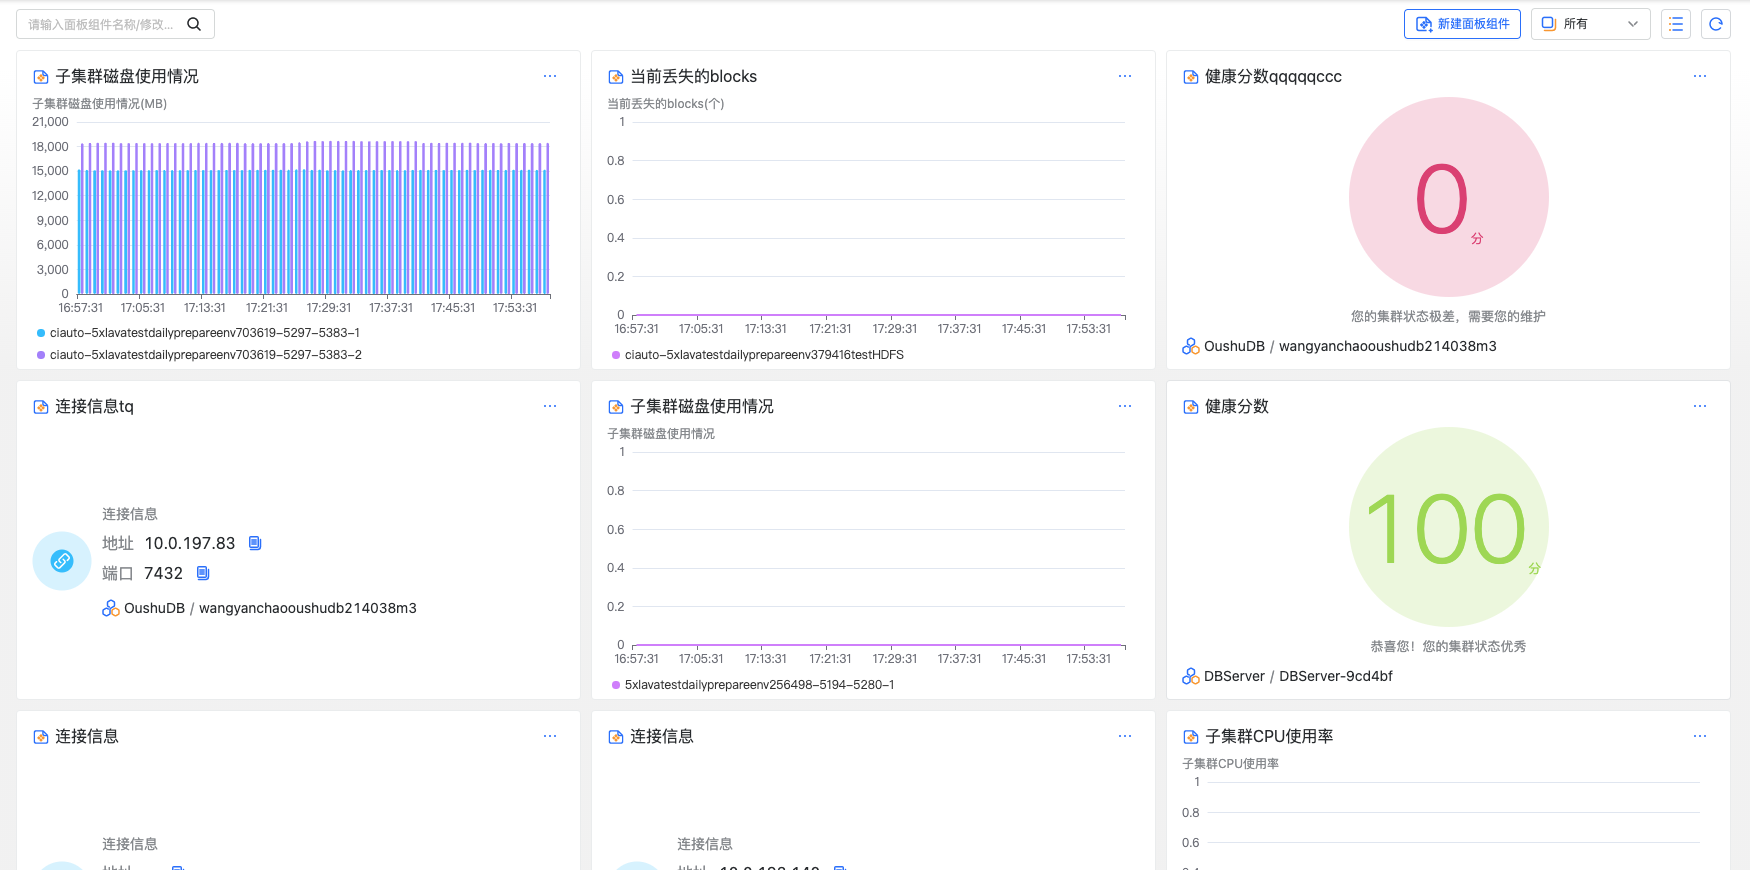Click the 新建面板组件 button
The height and width of the screenshot is (870, 1750).
pyautogui.click(x=1462, y=24)
